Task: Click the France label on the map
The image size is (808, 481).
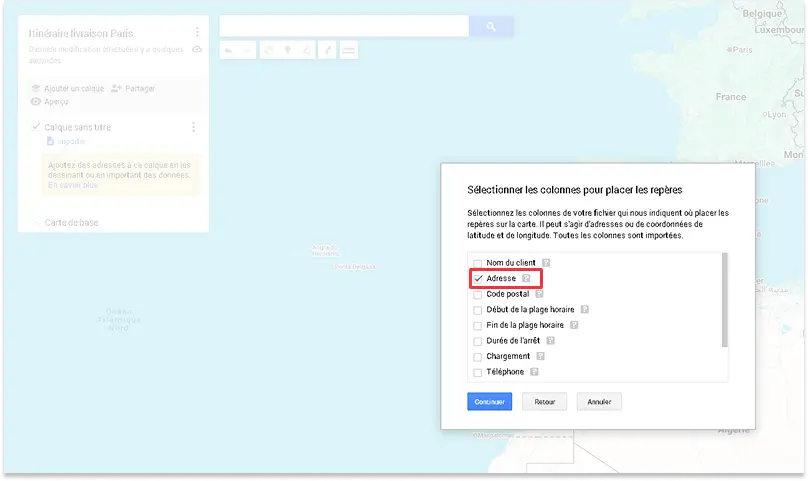Action: coord(731,97)
